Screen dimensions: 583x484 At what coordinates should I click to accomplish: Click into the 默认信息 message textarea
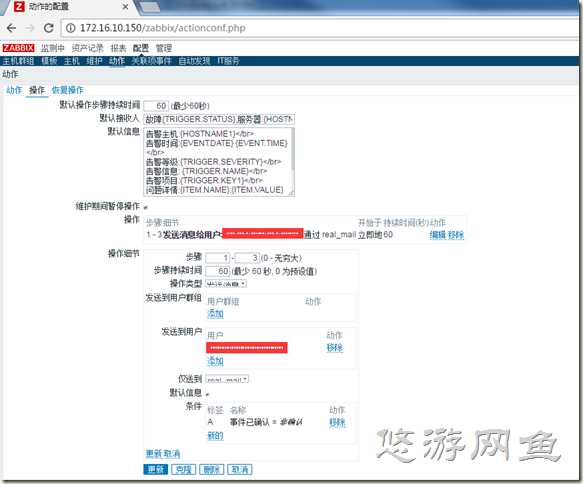(218, 161)
